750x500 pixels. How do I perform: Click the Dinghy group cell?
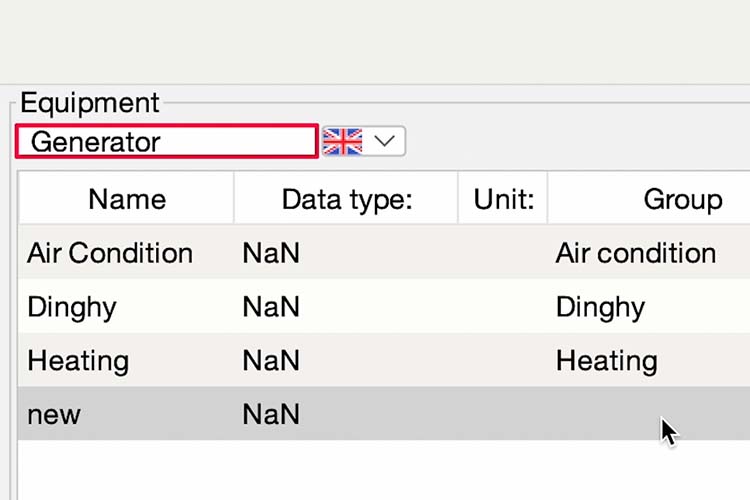tap(600, 307)
